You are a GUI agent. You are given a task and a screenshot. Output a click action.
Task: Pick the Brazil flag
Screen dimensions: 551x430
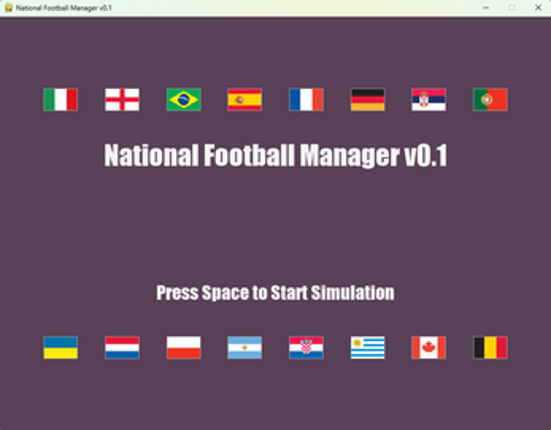184,99
